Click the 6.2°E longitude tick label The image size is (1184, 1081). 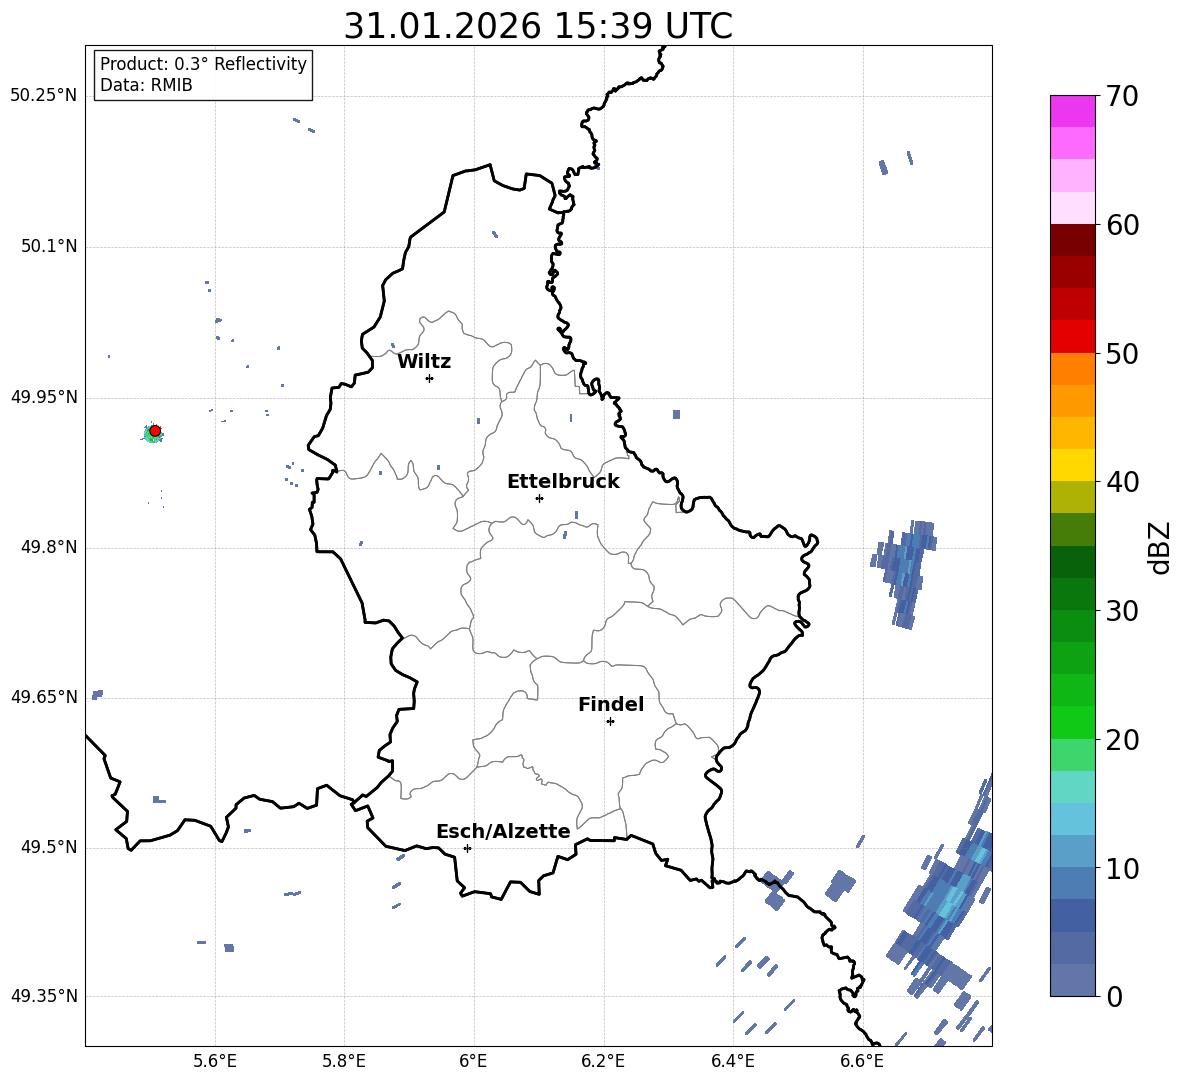603,1061
